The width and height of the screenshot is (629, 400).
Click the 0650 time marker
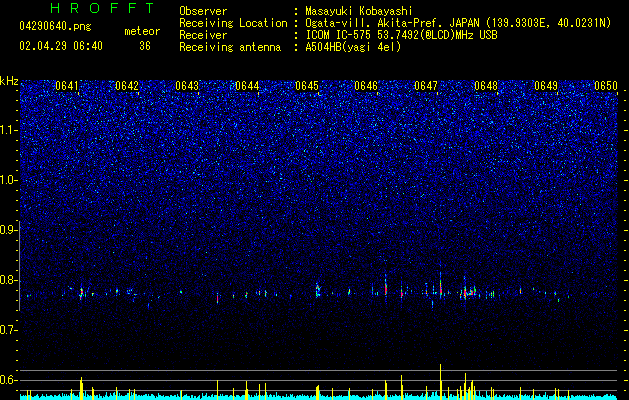point(606,86)
